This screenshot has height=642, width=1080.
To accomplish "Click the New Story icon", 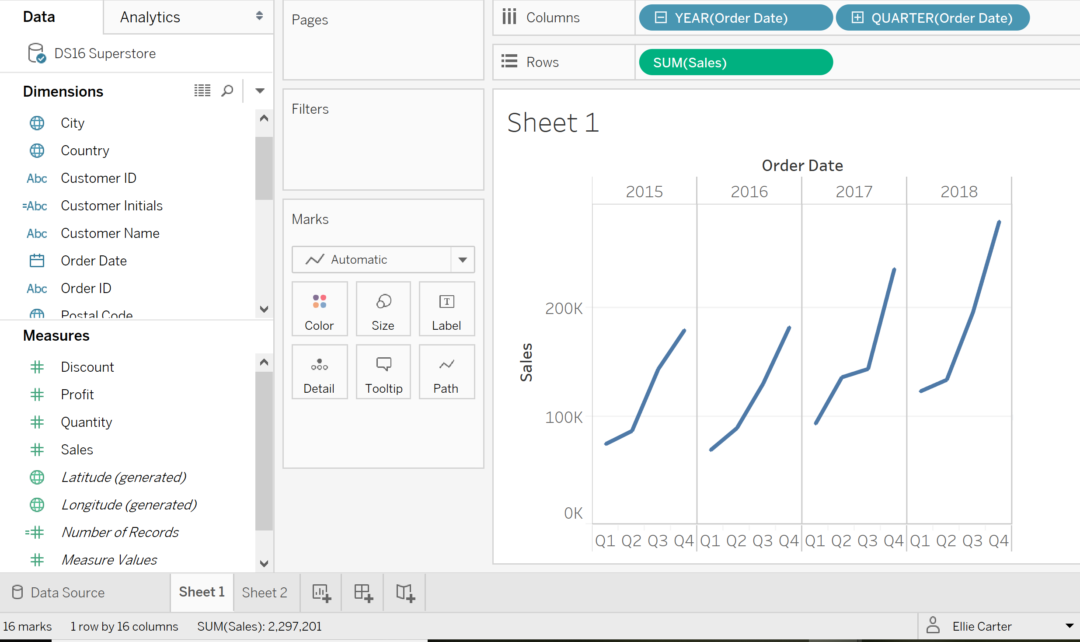I will pyautogui.click(x=405, y=593).
